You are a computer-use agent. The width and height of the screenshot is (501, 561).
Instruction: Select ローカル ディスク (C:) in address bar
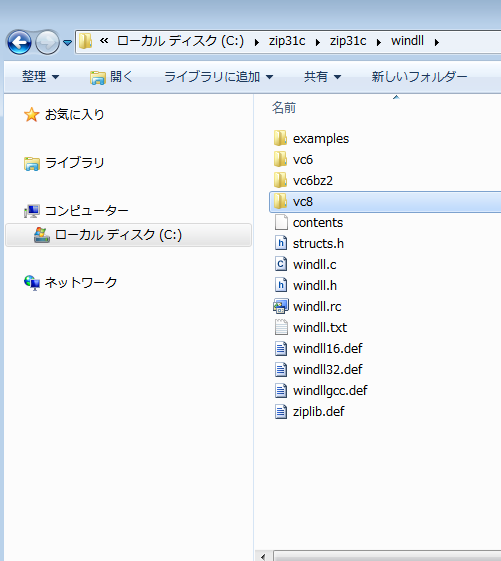pos(180,41)
